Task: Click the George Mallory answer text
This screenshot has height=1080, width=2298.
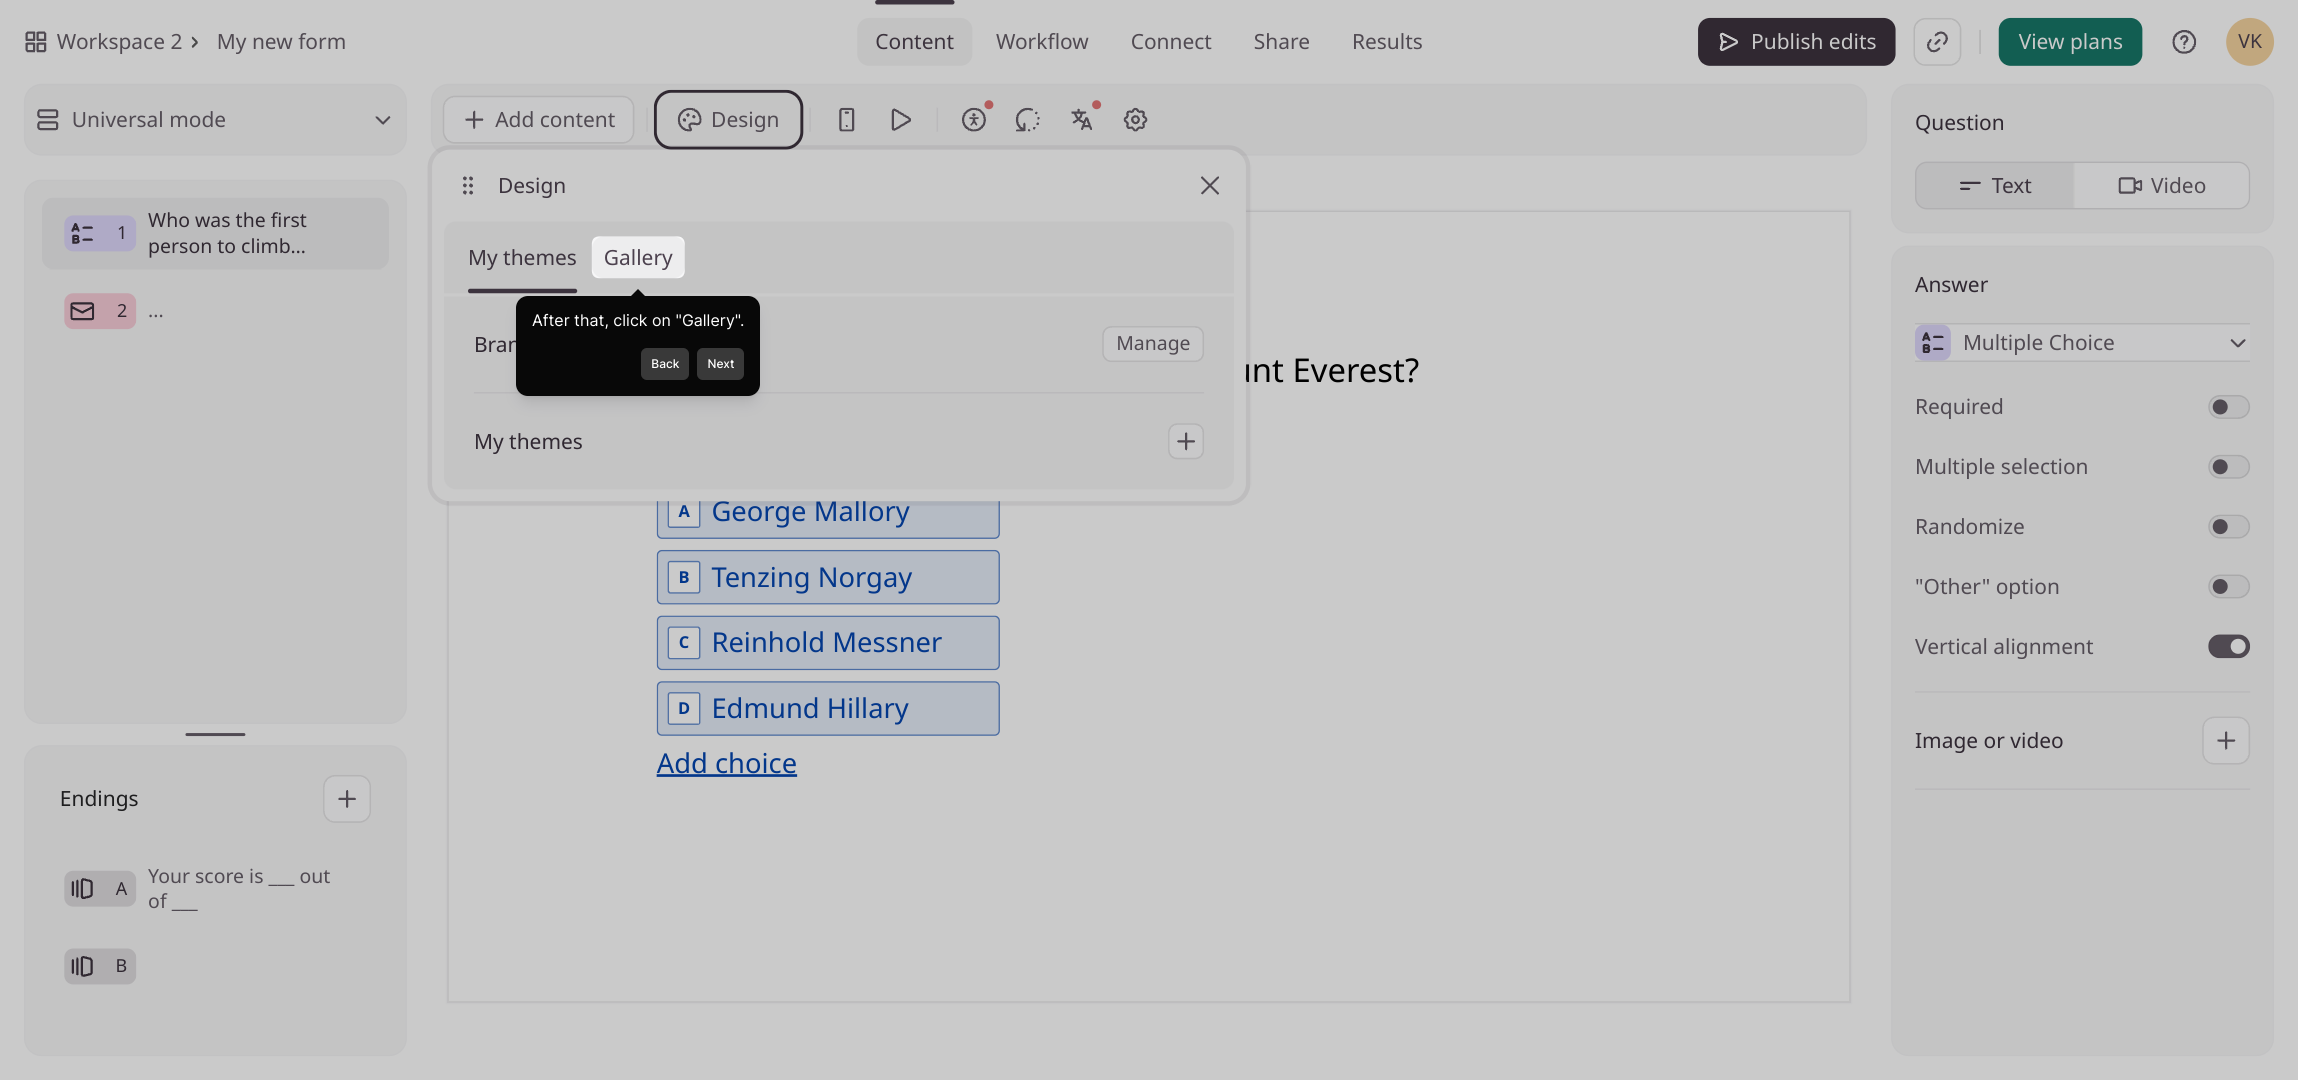Action: tap(810, 512)
